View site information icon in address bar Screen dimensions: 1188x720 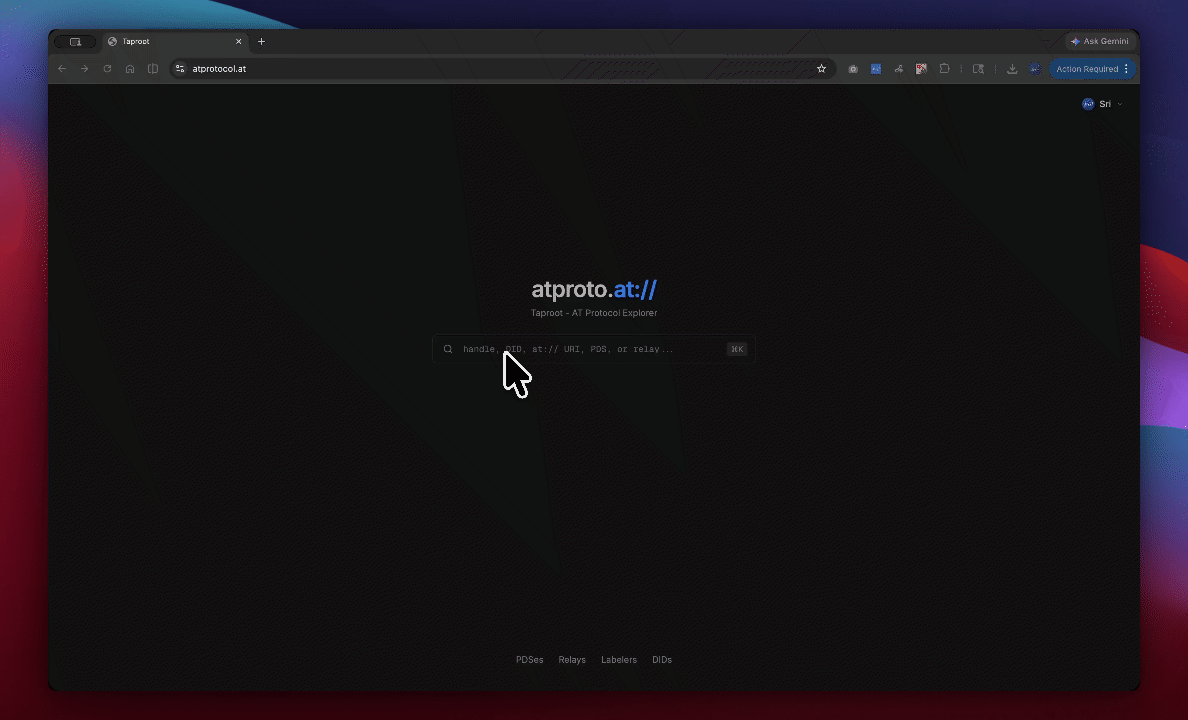point(180,69)
